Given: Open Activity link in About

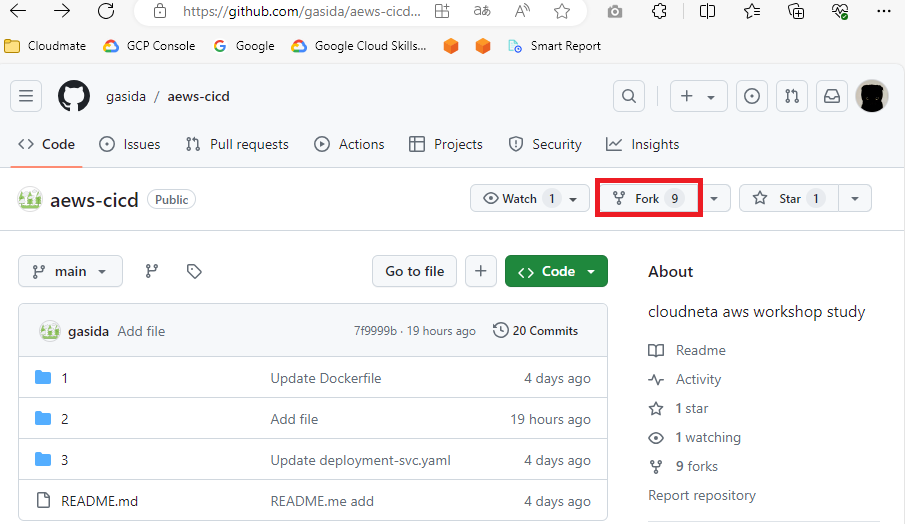Looking at the screenshot, I should (685, 380).
